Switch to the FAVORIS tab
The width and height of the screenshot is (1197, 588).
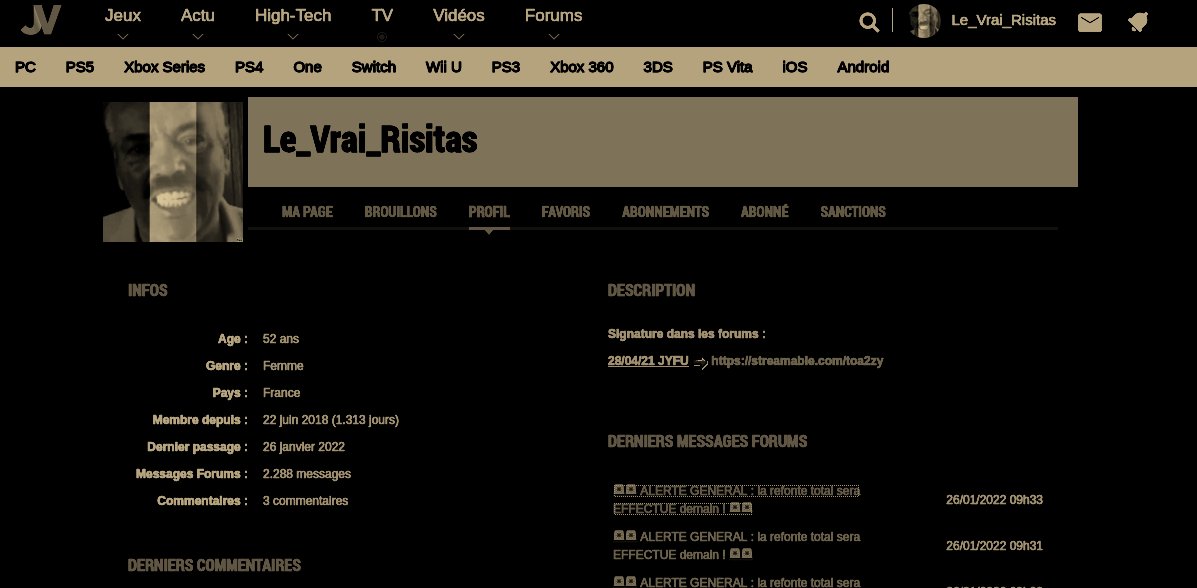566,212
